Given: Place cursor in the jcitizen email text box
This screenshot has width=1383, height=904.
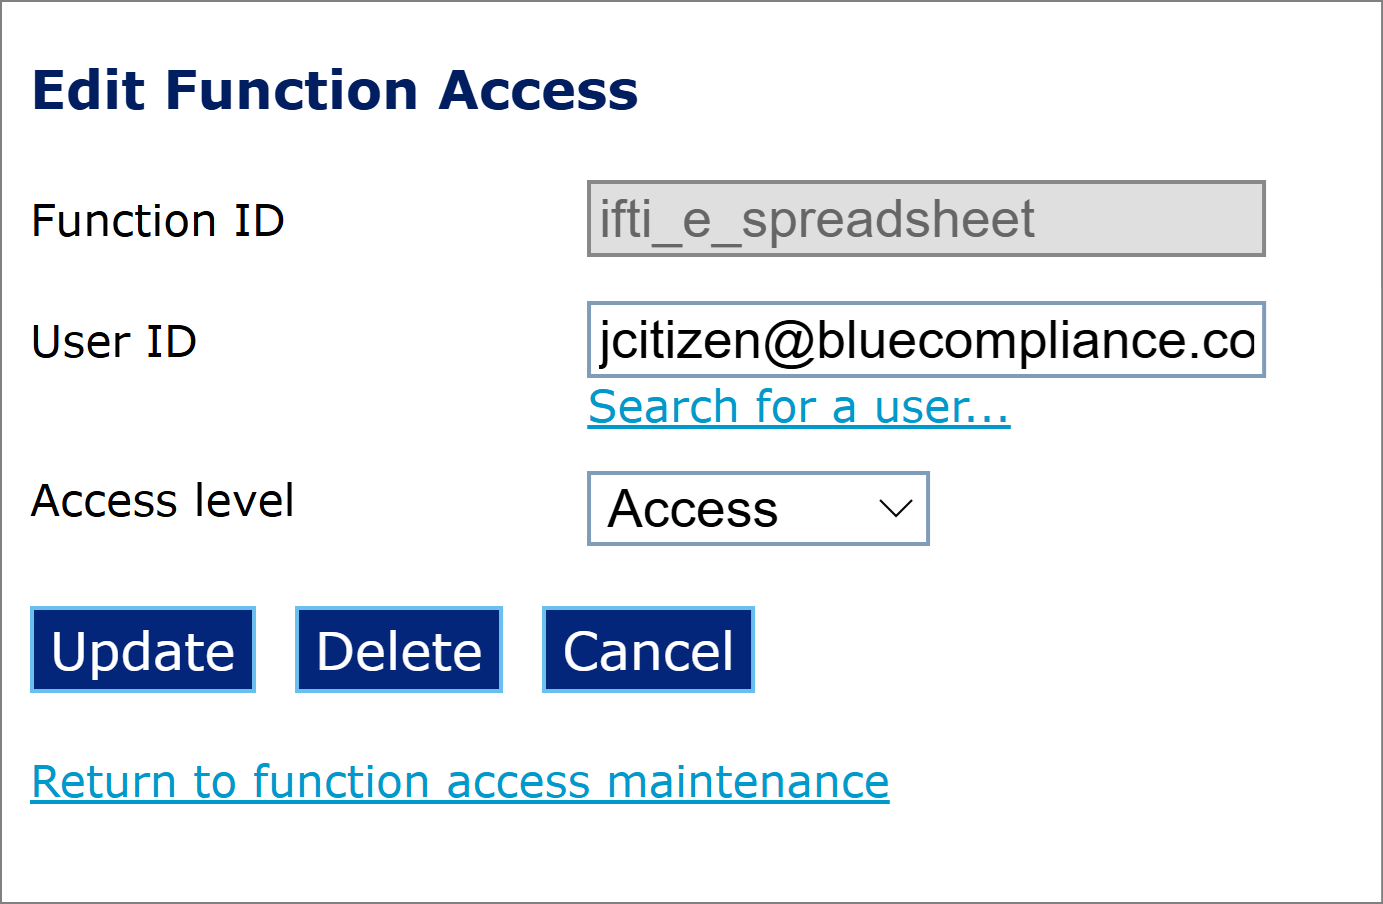Looking at the screenshot, I should pyautogui.click(x=925, y=340).
